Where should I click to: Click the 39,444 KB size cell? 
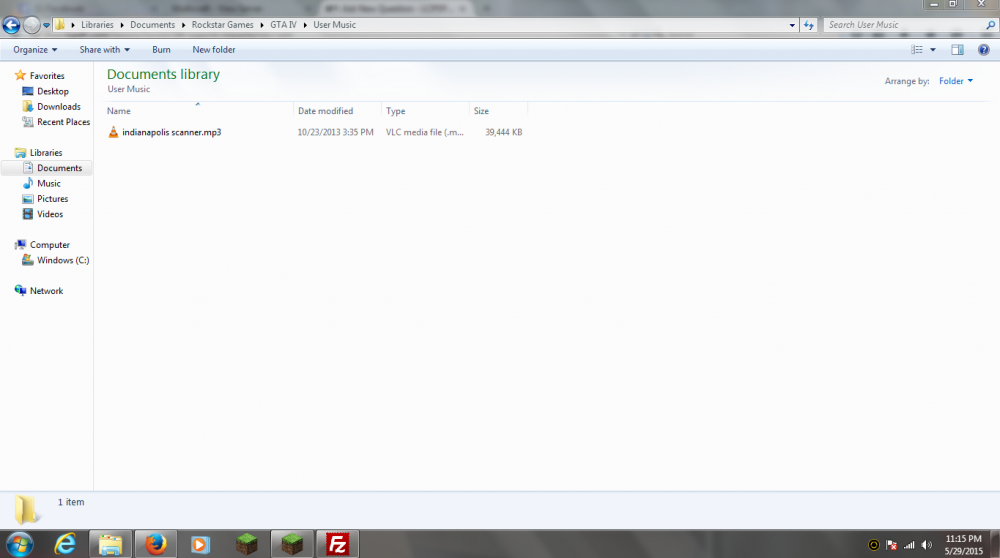point(503,132)
